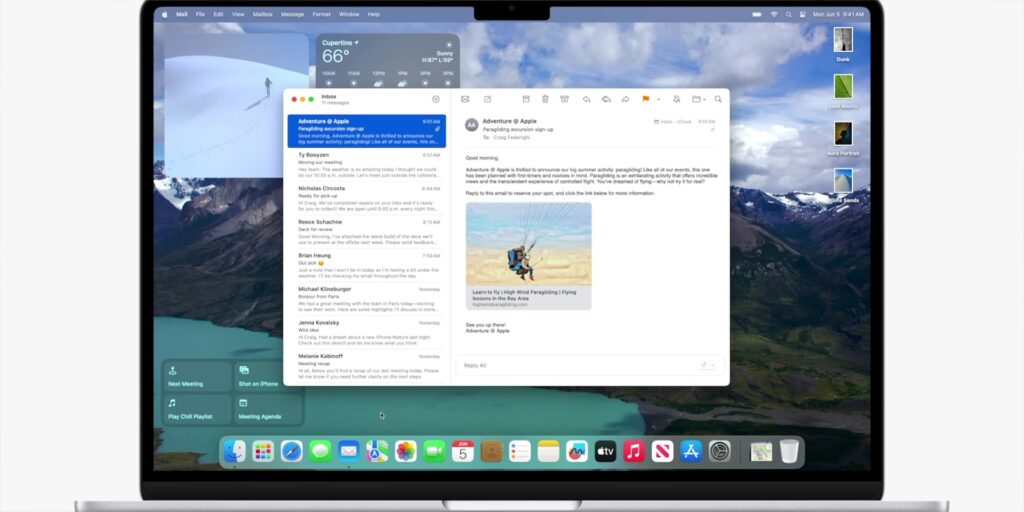Select the White Sands desktop file
This screenshot has width=1024, height=512.
coord(843,186)
